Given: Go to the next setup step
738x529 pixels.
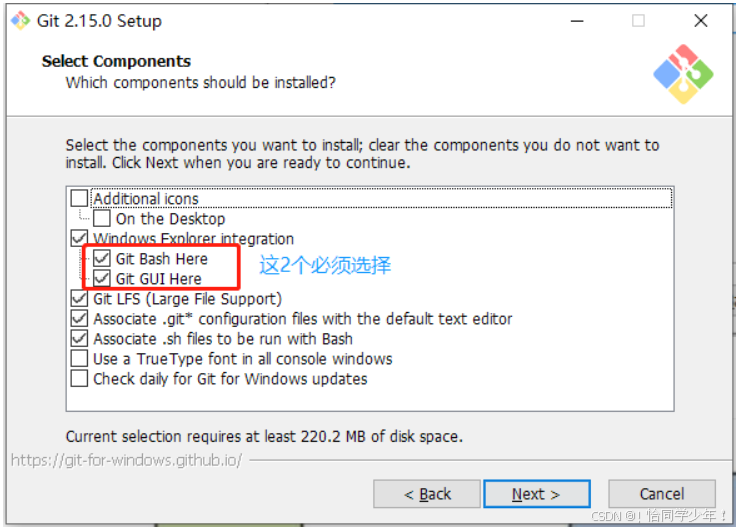Looking at the screenshot, I should (x=537, y=494).
